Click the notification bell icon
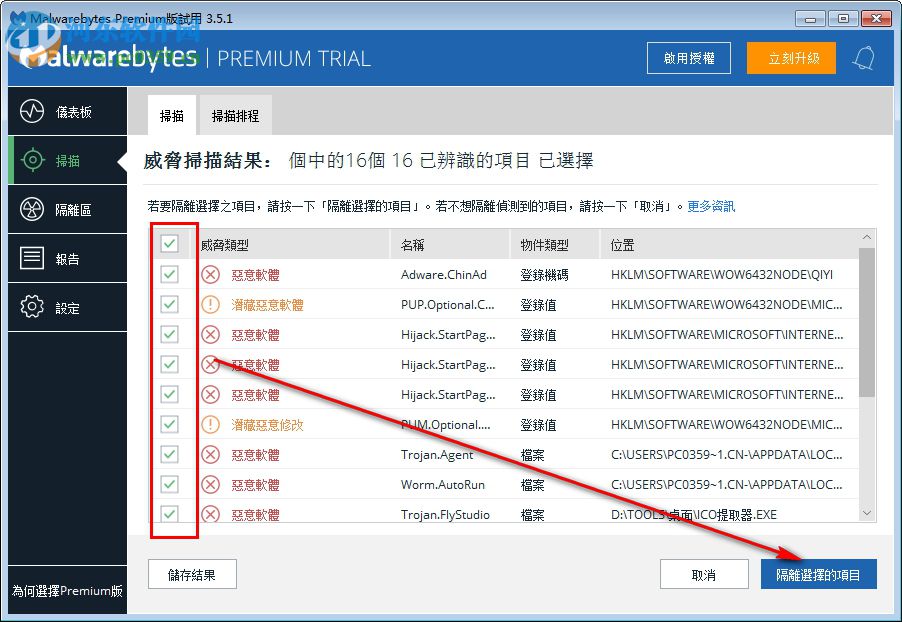 point(866,58)
